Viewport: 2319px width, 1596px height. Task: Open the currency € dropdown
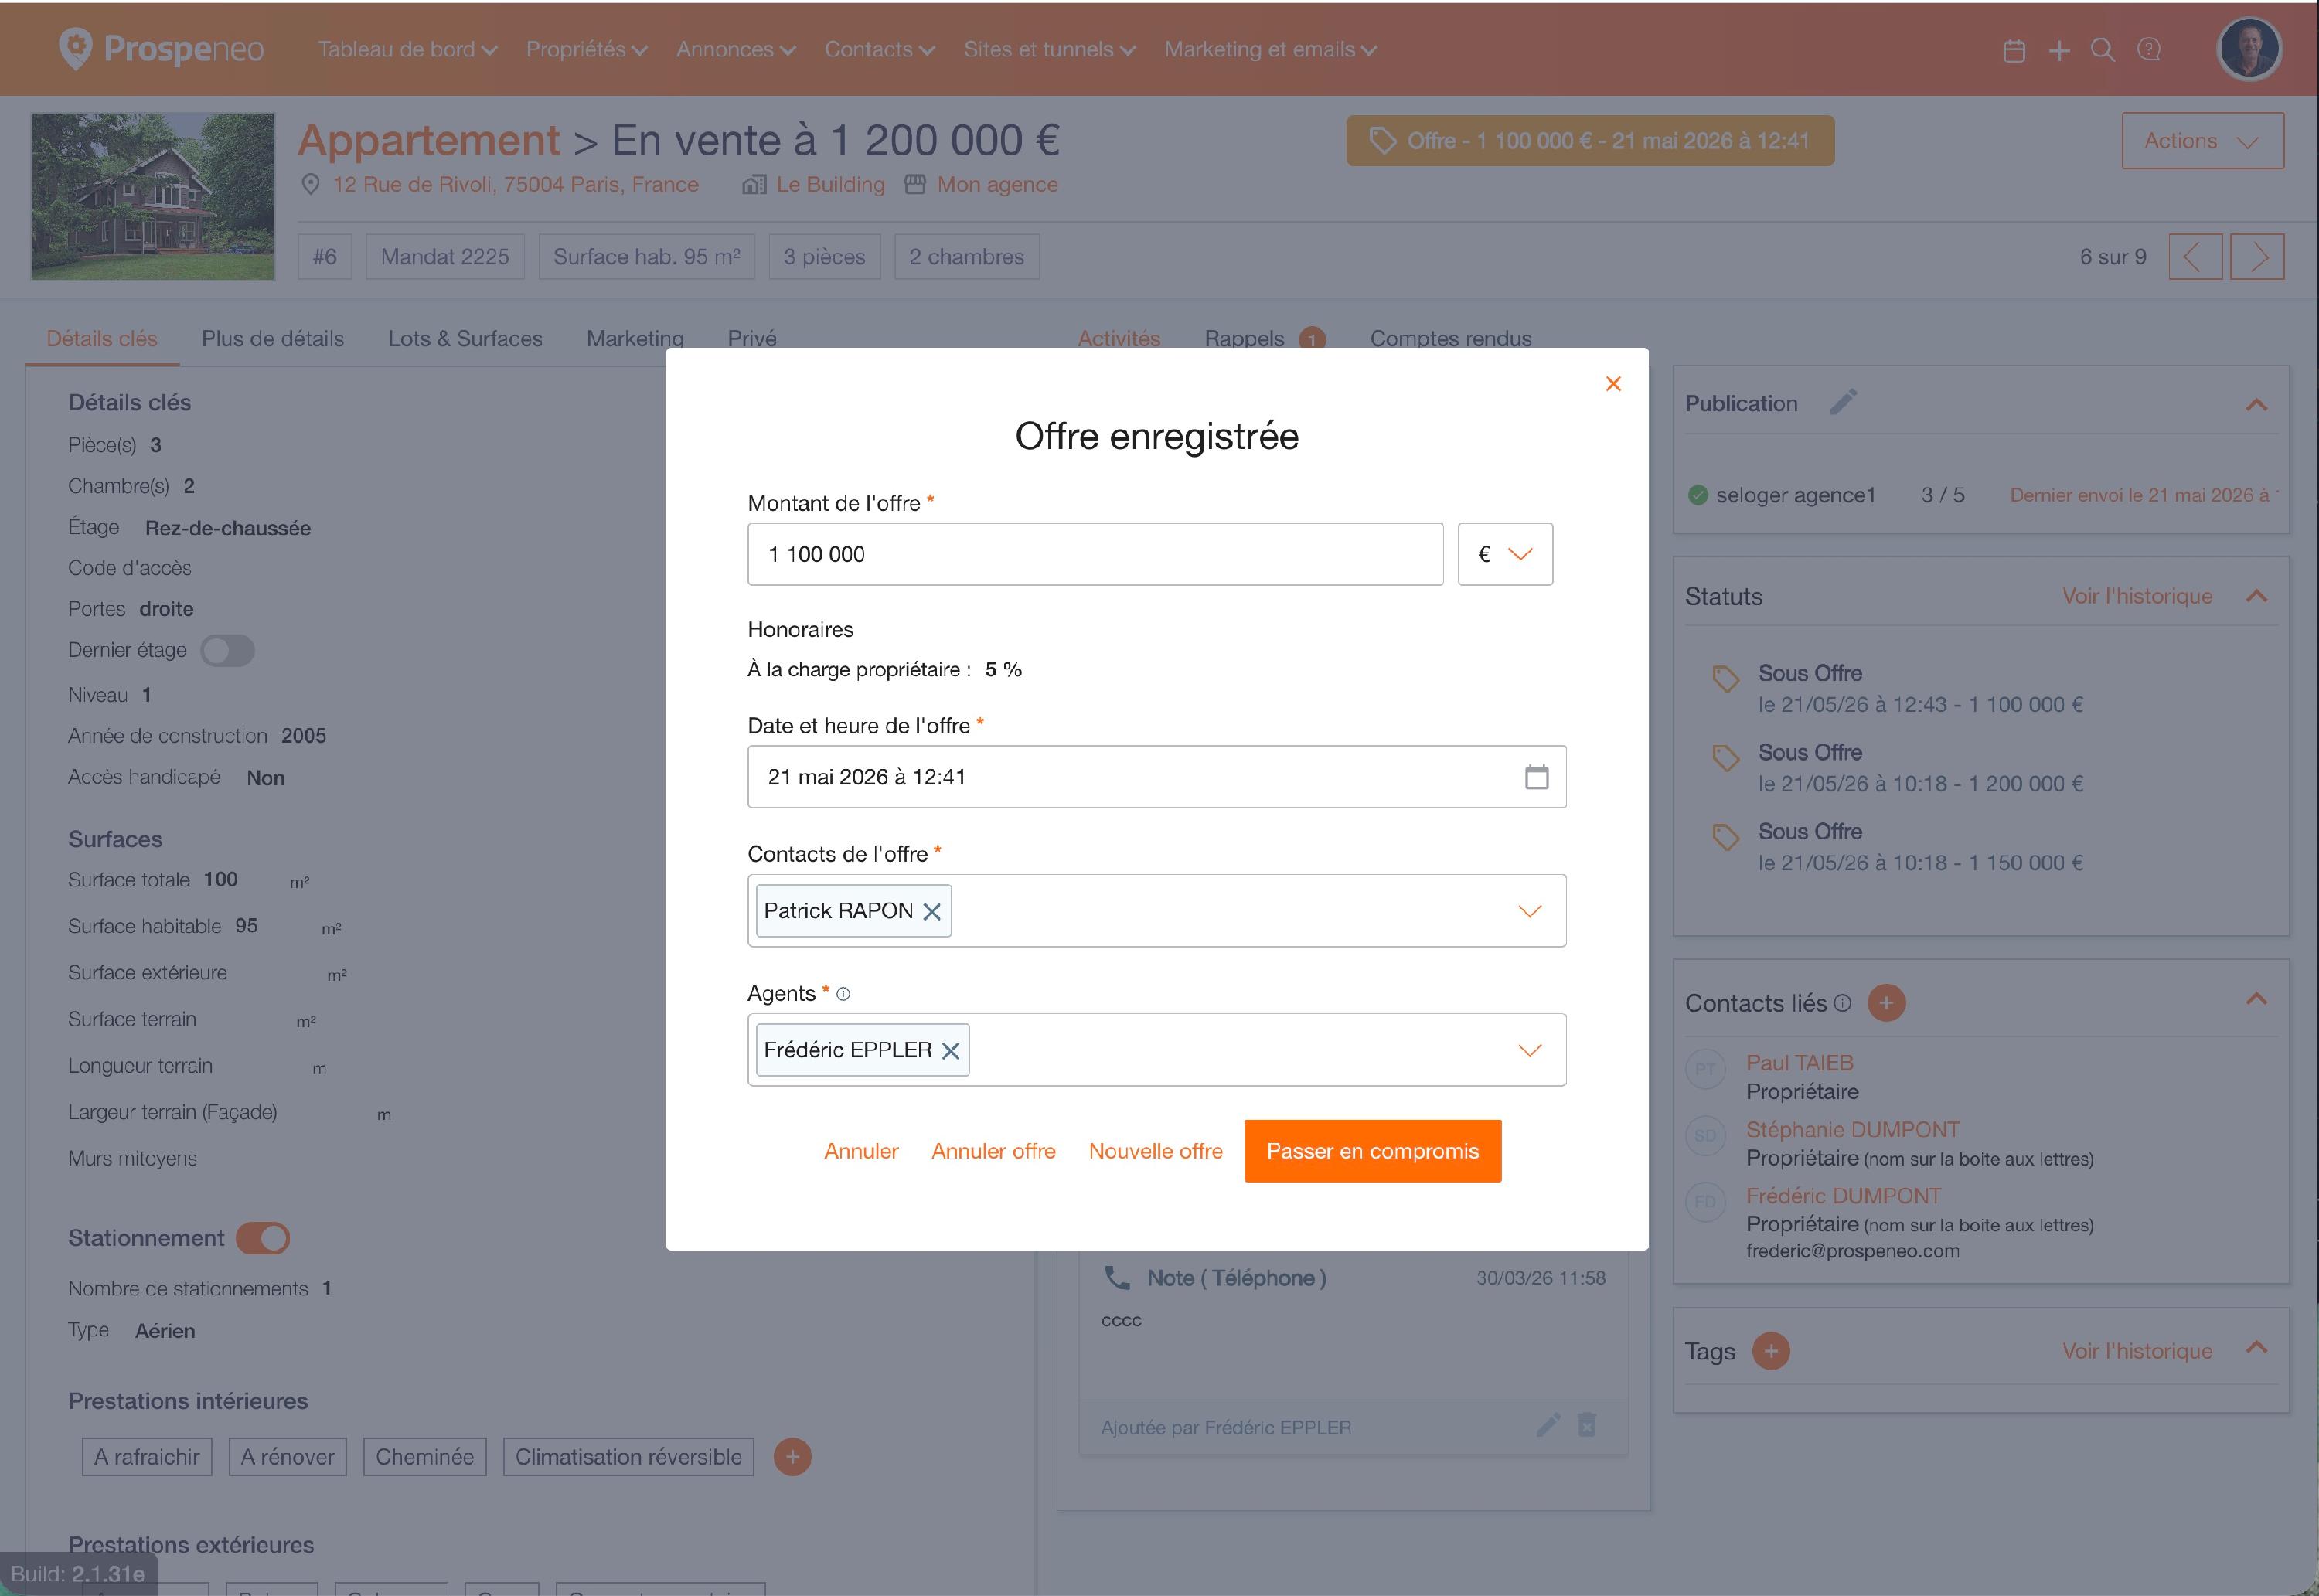click(x=1505, y=554)
